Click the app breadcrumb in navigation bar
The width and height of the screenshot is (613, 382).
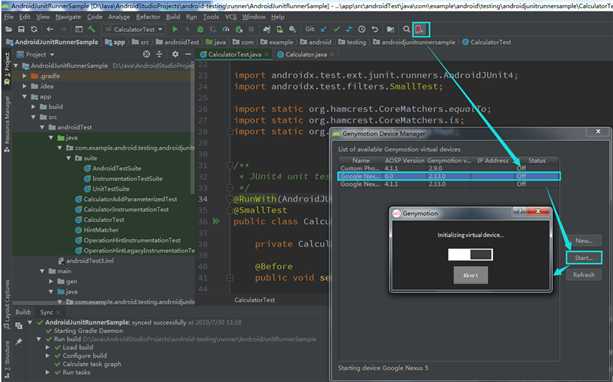[x=115, y=42]
